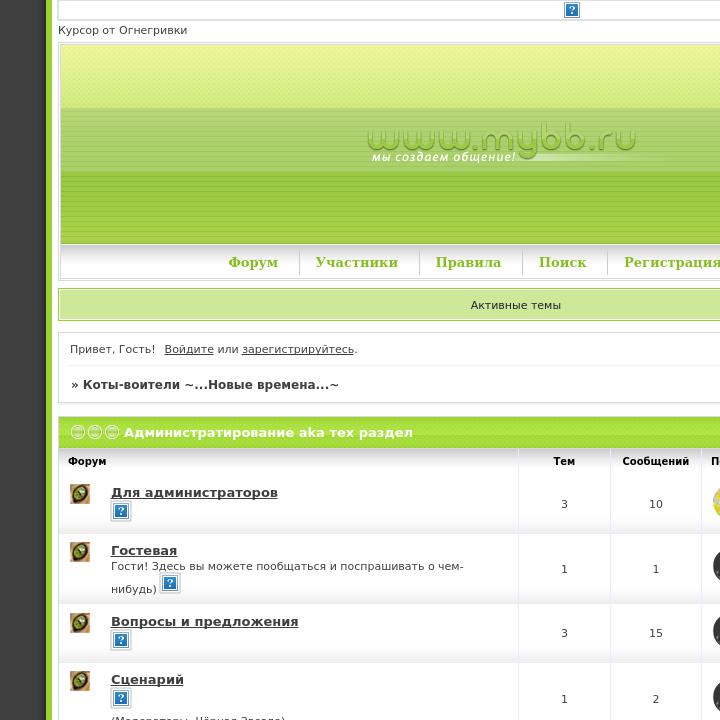The height and width of the screenshot is (720, 720).
Task: Click Курсор от Огнегривки text
Action: [x=123, y=30]
